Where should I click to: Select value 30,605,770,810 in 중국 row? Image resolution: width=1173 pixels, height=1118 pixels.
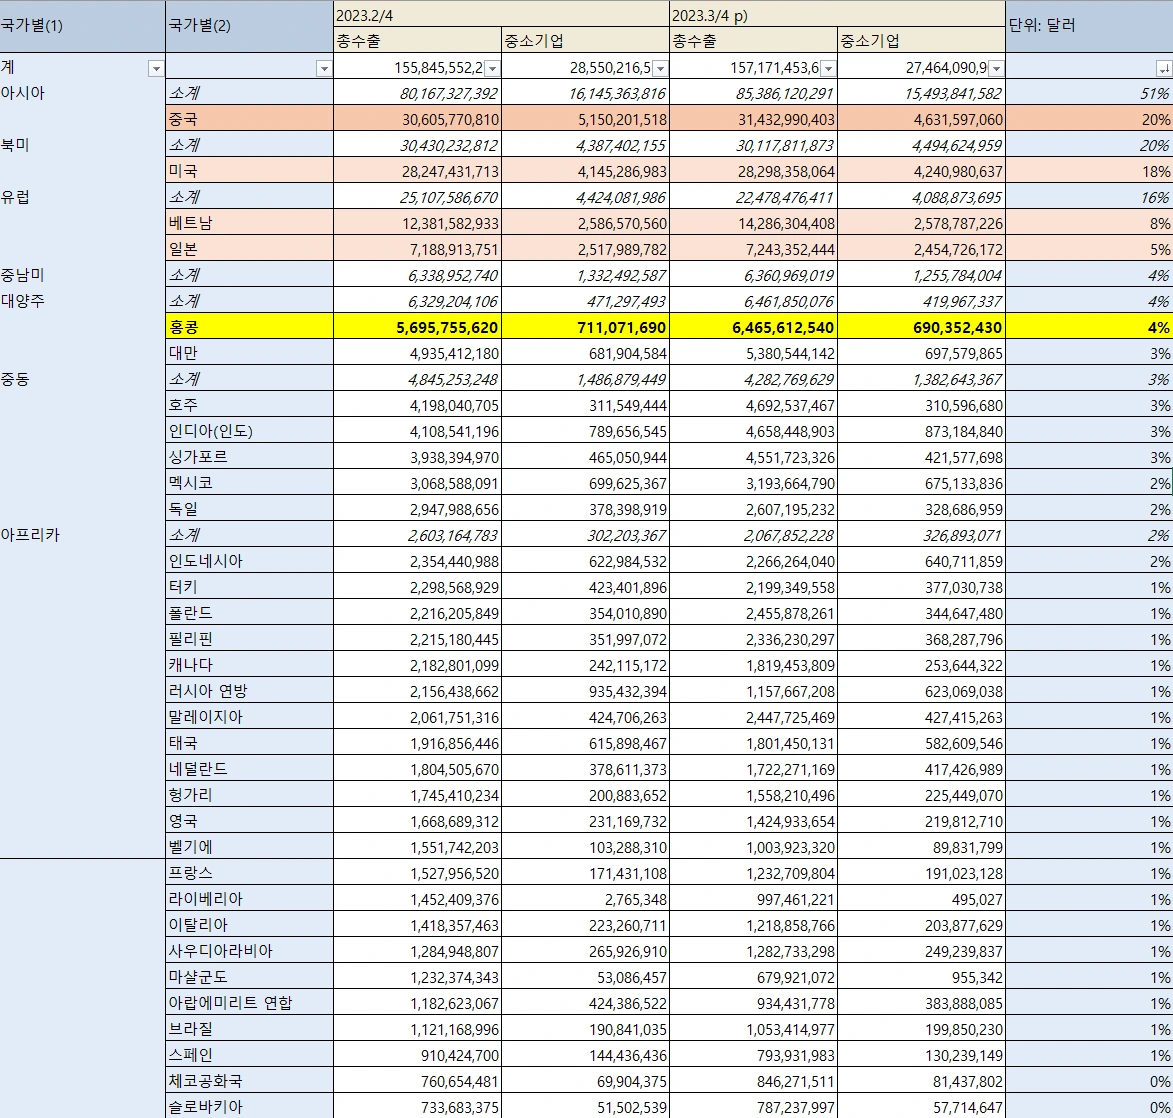coord(417,119)
